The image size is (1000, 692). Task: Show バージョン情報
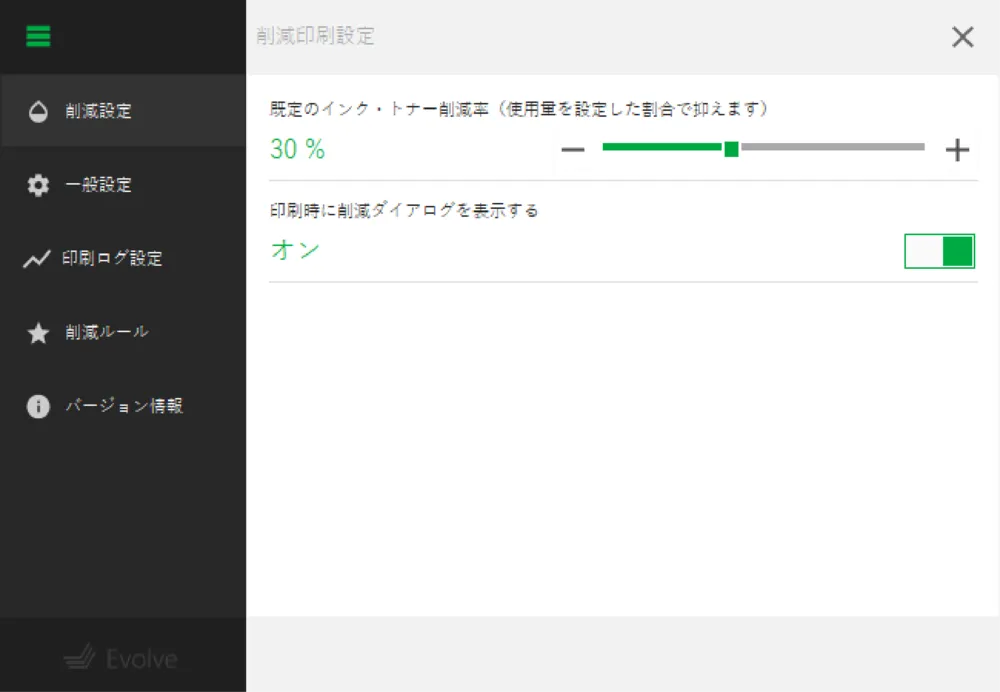coord(123,406)
